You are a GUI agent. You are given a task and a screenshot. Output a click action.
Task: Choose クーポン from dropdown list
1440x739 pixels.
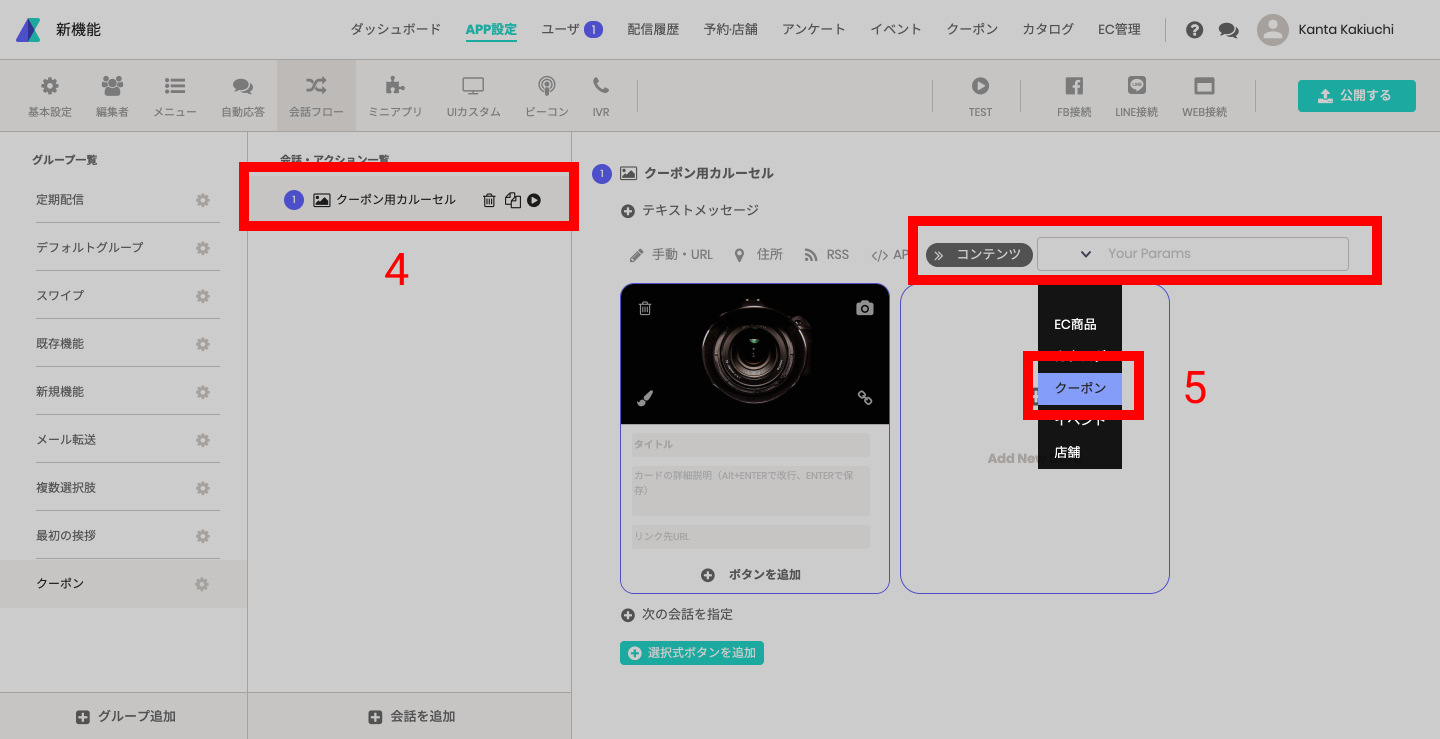coord(1080,388)
